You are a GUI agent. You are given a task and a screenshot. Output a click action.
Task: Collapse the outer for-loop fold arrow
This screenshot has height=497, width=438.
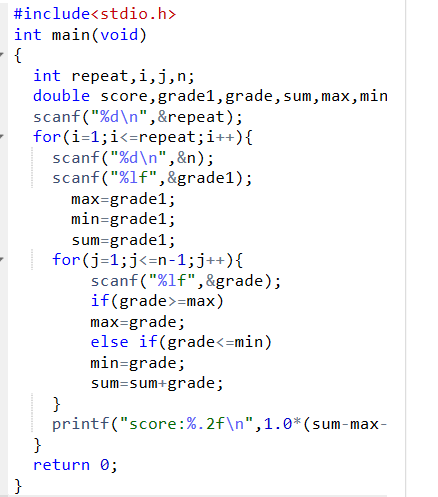pyautogui.click(x=2, y=136)
